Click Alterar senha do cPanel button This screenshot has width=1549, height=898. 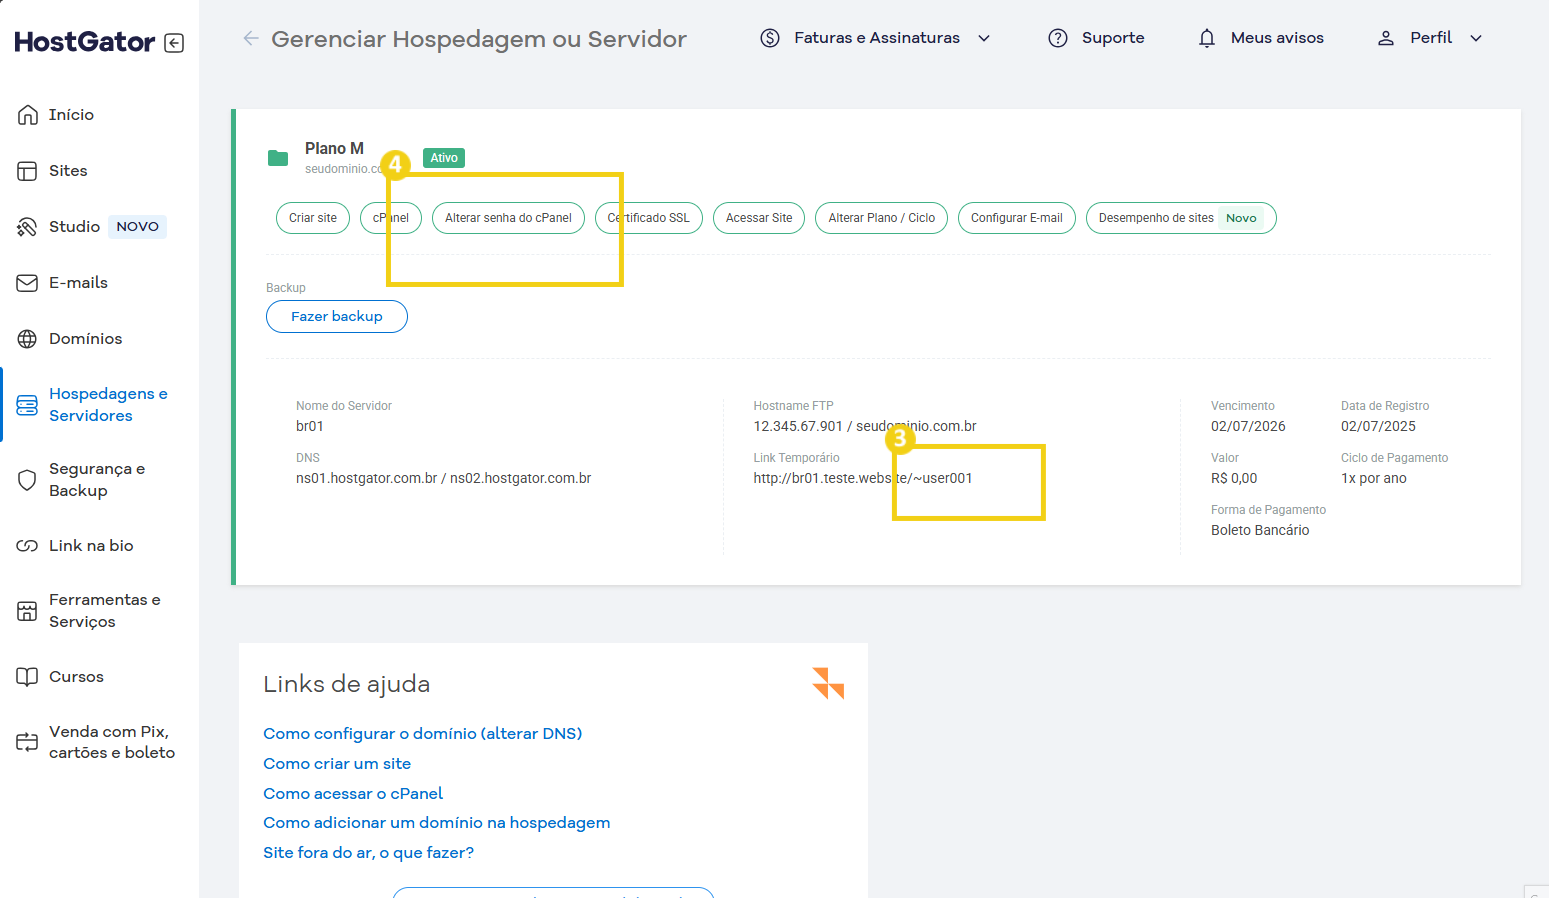coord(508,218)
